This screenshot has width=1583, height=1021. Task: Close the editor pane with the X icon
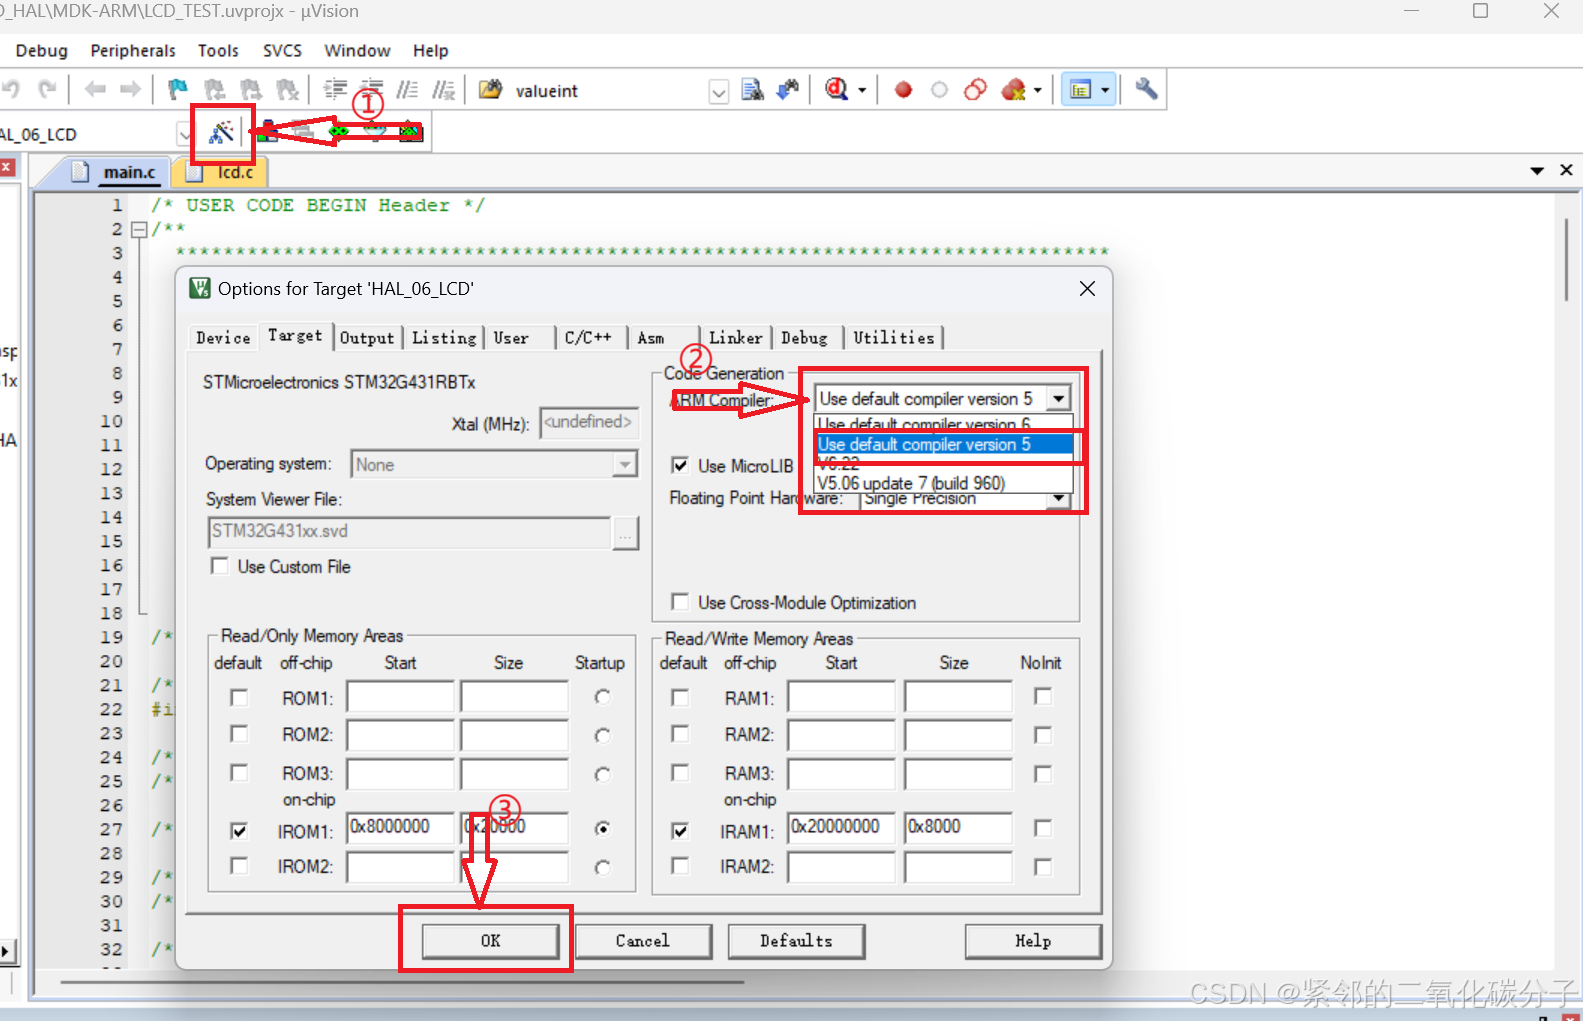click(1566, 170)
